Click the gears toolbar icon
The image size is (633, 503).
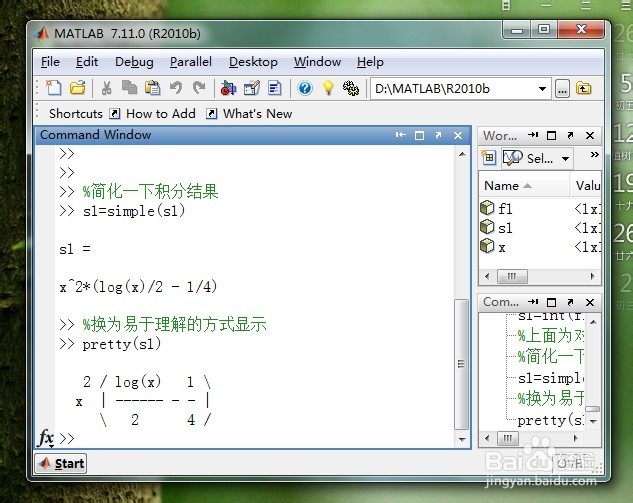tap(351, 88)
